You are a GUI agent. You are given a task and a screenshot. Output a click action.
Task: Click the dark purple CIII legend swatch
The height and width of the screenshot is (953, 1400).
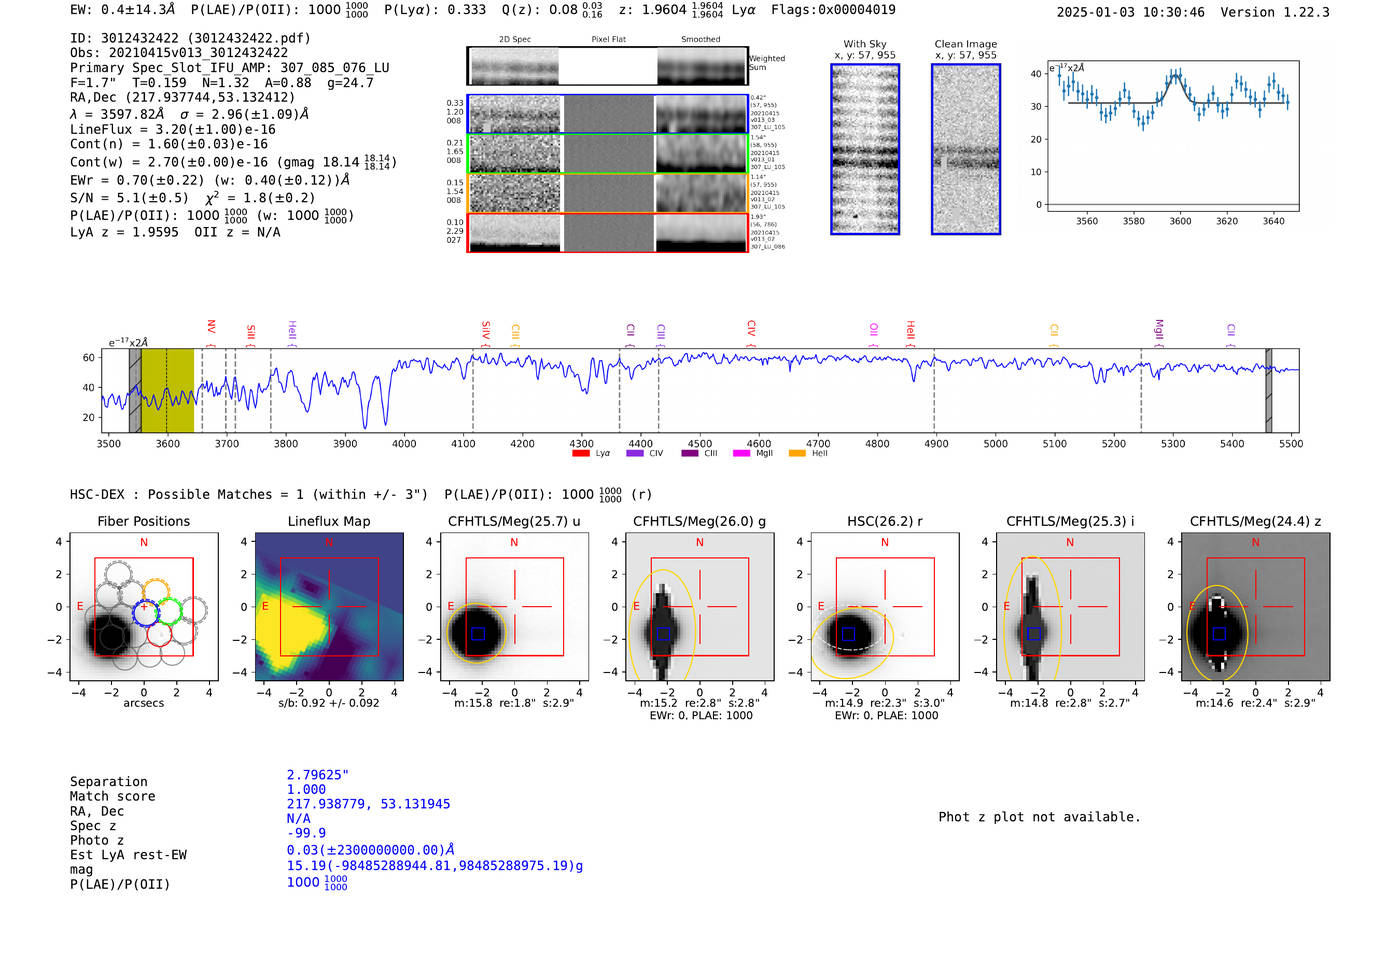[690, 453]
